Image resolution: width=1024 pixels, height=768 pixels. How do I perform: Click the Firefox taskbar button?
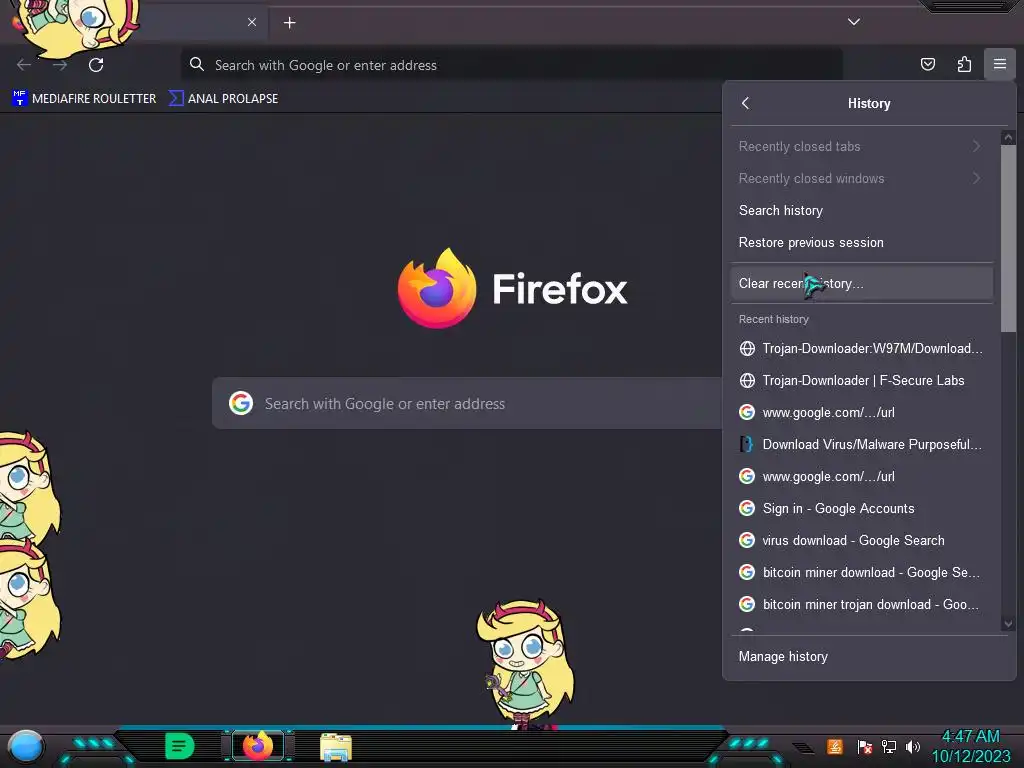point(257,745)
